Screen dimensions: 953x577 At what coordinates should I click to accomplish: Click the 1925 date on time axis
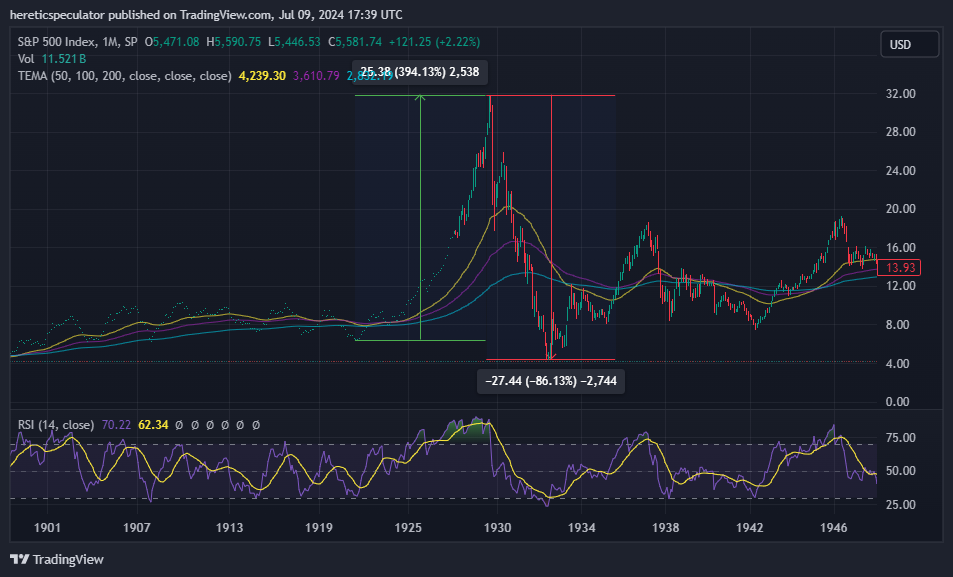(x=408, y=528)
